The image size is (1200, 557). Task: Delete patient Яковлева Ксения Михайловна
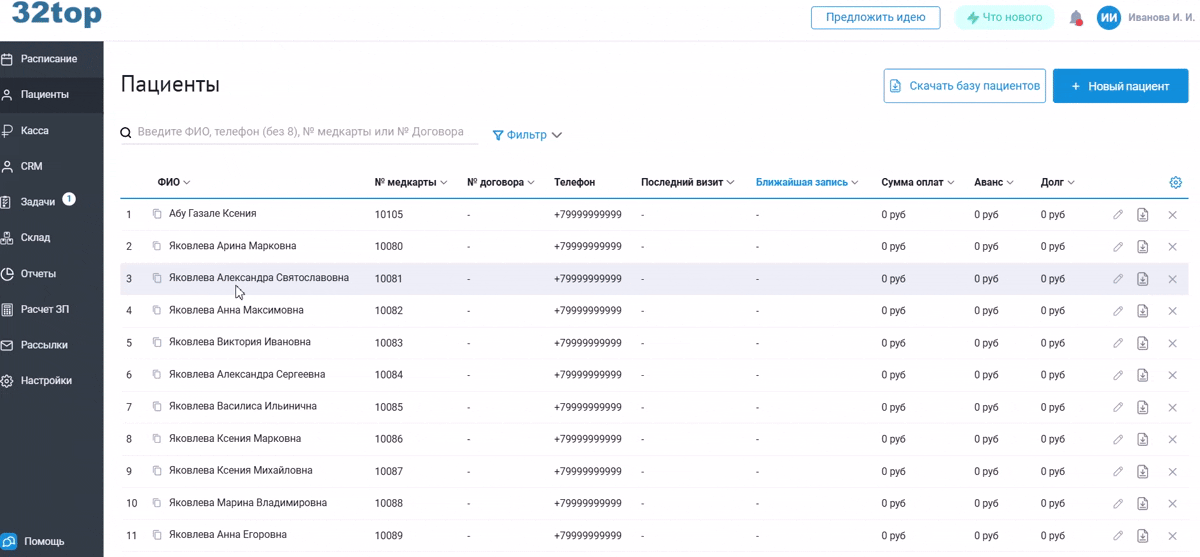click(1172, 471)
